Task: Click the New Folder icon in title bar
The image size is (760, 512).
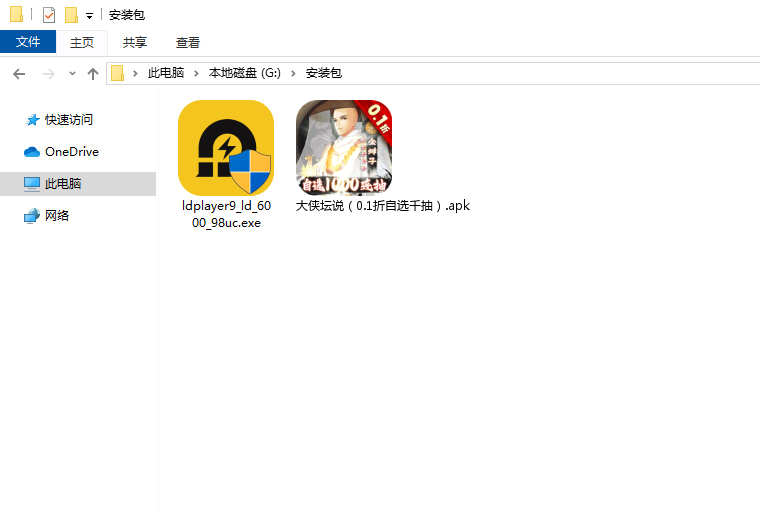Action: pyautogui.click(x=71, y=15)
